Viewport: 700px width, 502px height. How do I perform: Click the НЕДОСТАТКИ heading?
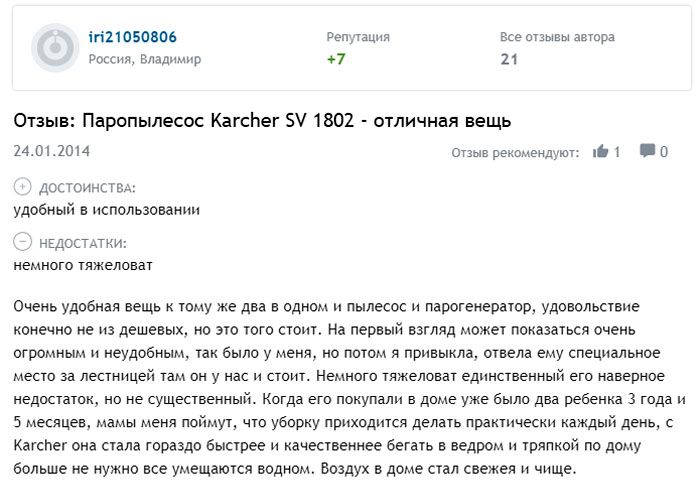click(83, 242)
